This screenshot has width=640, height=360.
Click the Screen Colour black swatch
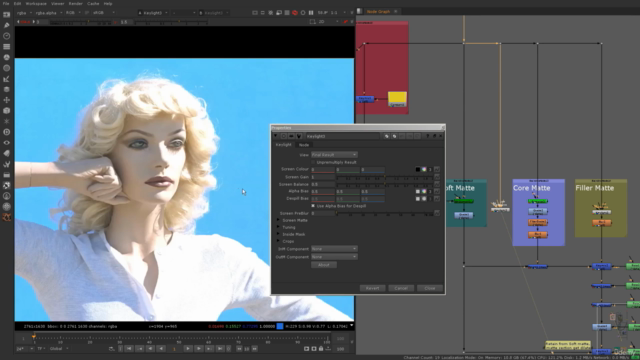click(x=418, y=169)
